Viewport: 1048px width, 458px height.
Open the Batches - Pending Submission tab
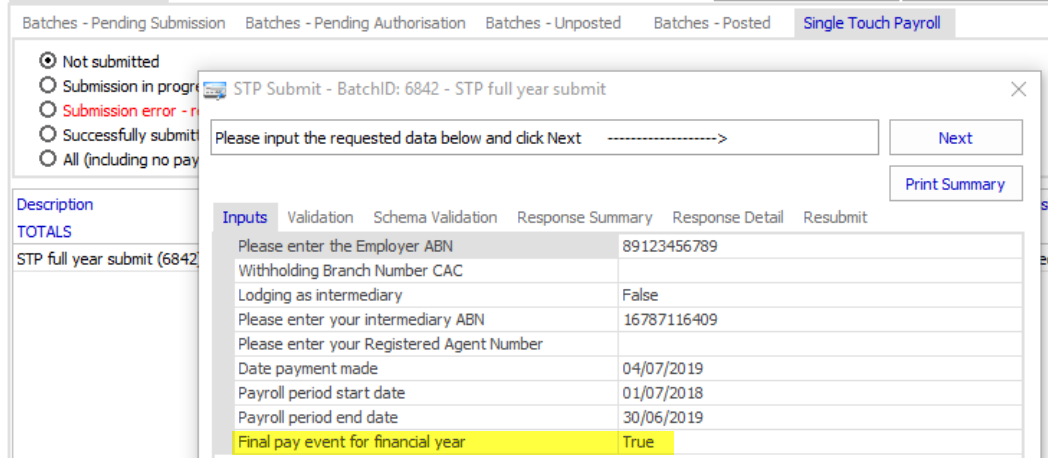pyautogui.click(x=123, y=22)
